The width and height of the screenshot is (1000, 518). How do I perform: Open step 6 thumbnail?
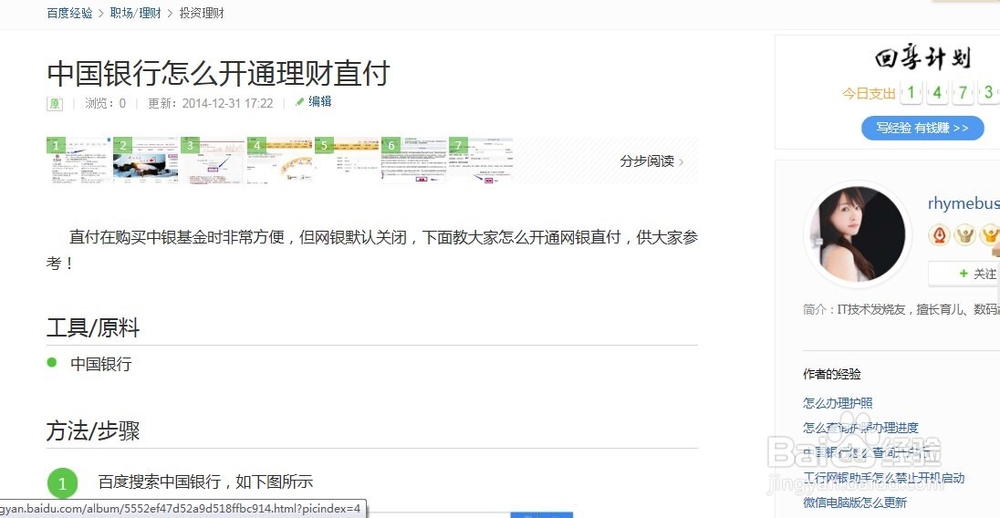414,160
